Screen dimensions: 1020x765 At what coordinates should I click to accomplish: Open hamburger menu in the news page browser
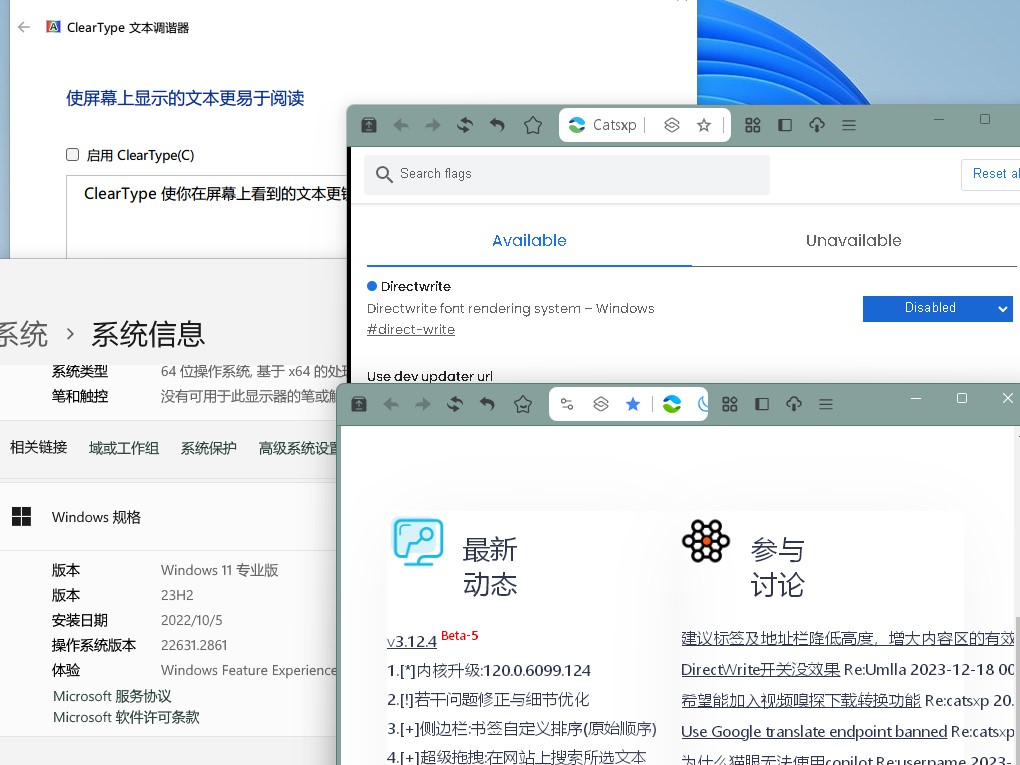pyautogui.click(x=826, y=405)
